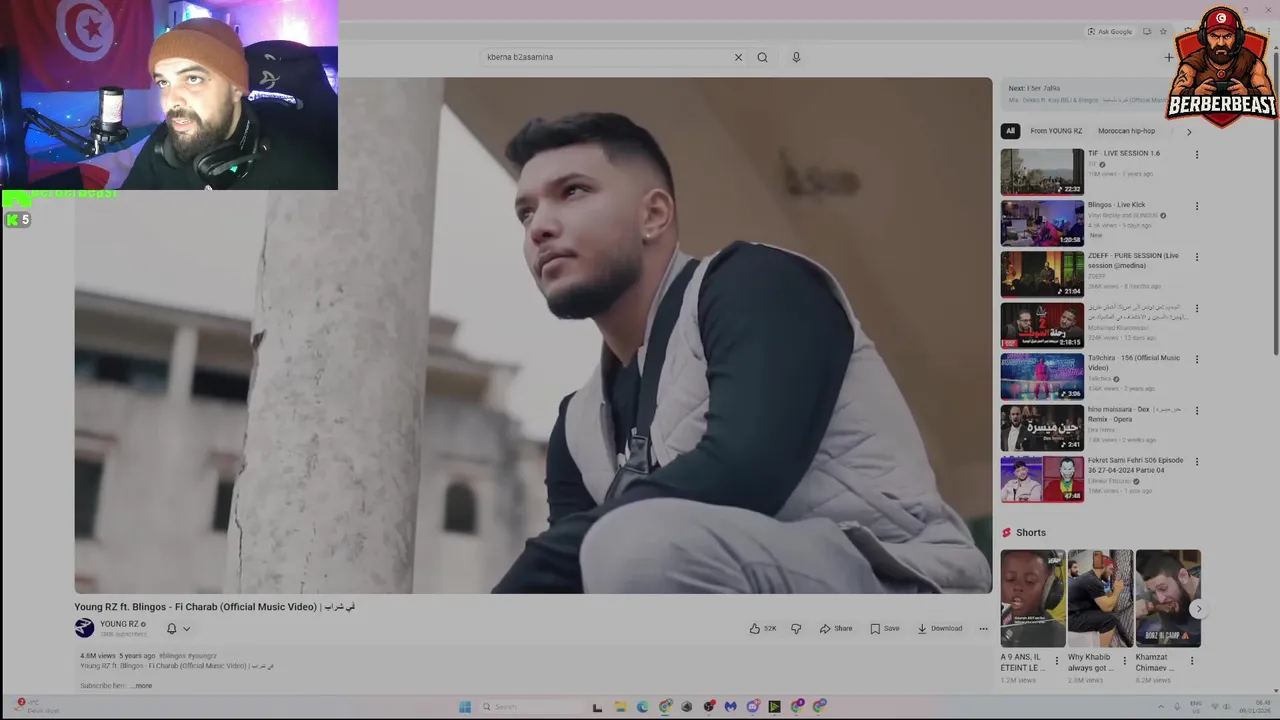Open options for ZDEFF PURE SESSION

(1197, 257)
